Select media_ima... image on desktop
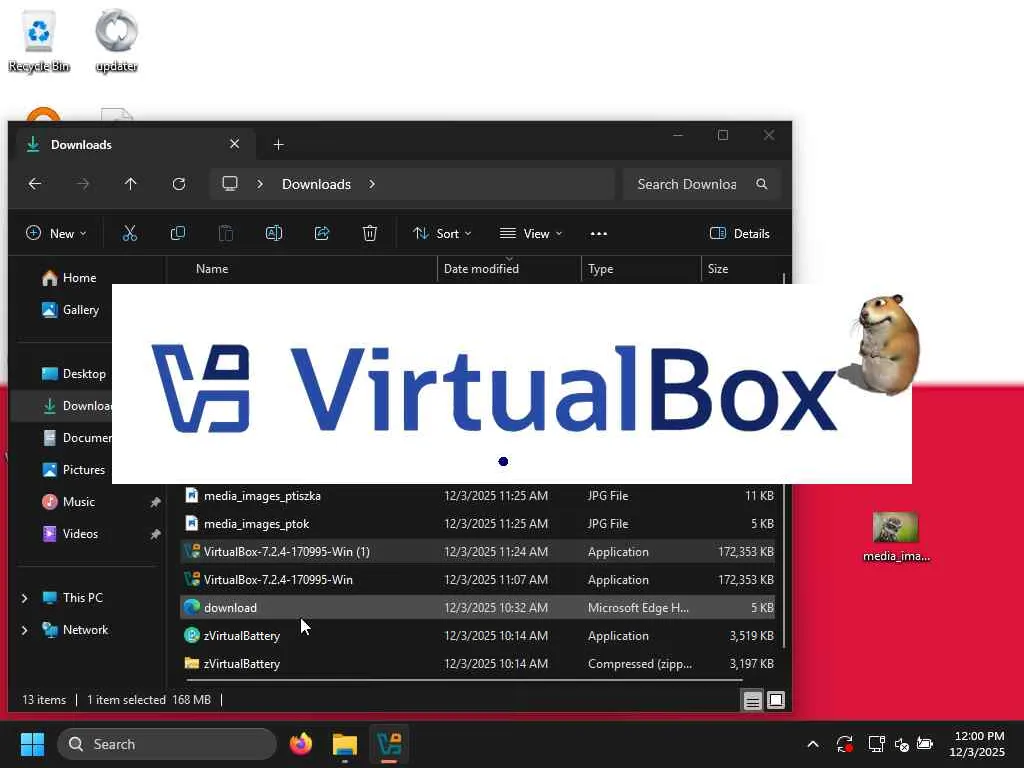 (x=896, y=537)
